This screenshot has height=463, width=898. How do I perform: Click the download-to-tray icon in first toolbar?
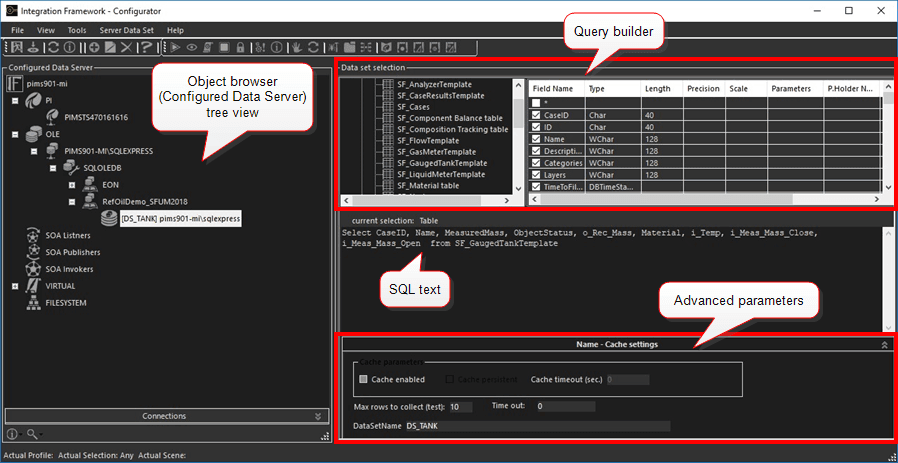tap(33, 48)
